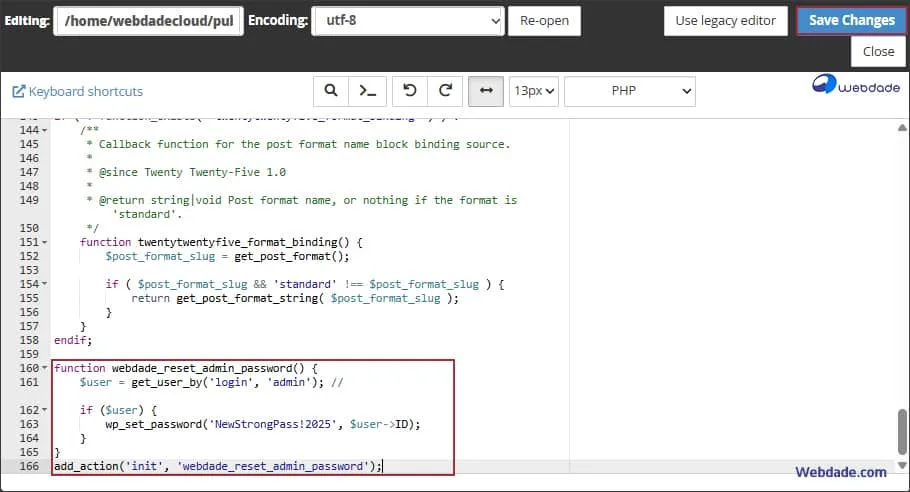The width and height of the screenshot is (910, 492).
Task: Click the terminal command prompt icon
Action: (368, 91)
